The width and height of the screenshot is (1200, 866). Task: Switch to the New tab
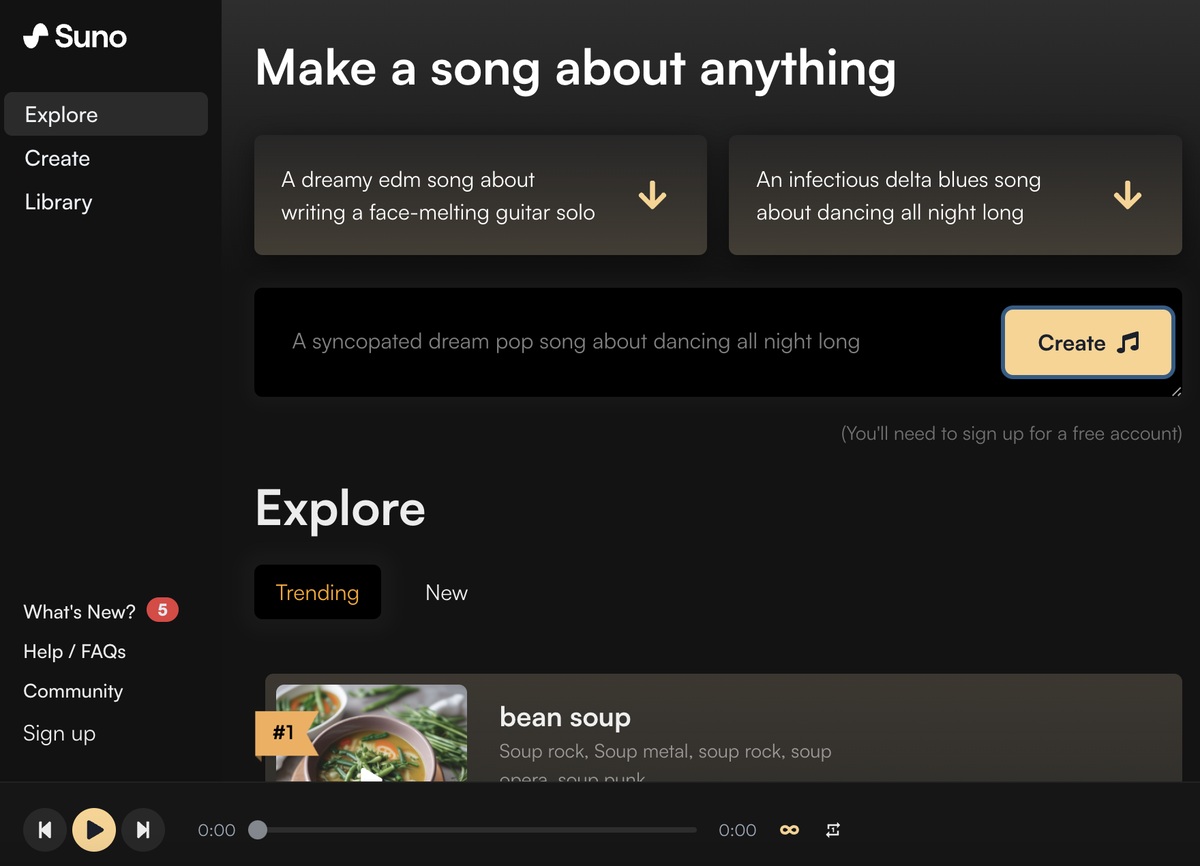pyautogui.click(x=446, y=592)
